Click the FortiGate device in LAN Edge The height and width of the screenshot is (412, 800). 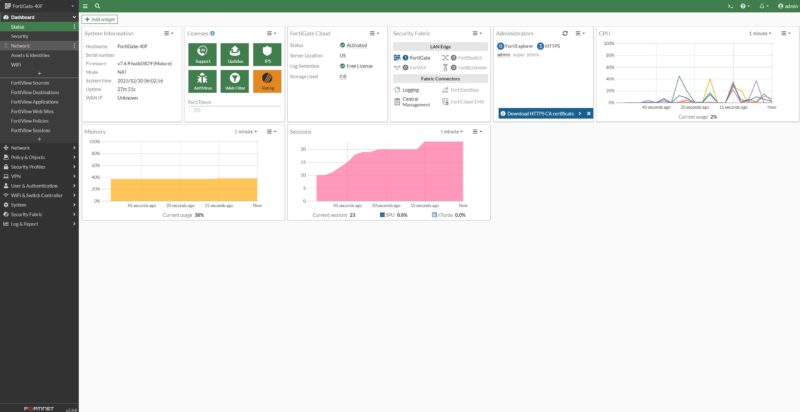pyautogui.click(x=412, y=58)
